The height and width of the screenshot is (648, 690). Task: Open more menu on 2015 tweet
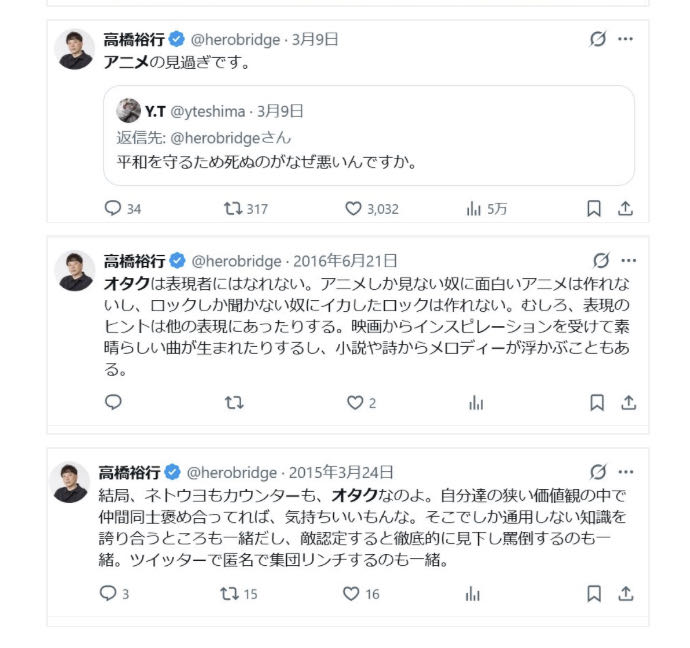[628, 472]
